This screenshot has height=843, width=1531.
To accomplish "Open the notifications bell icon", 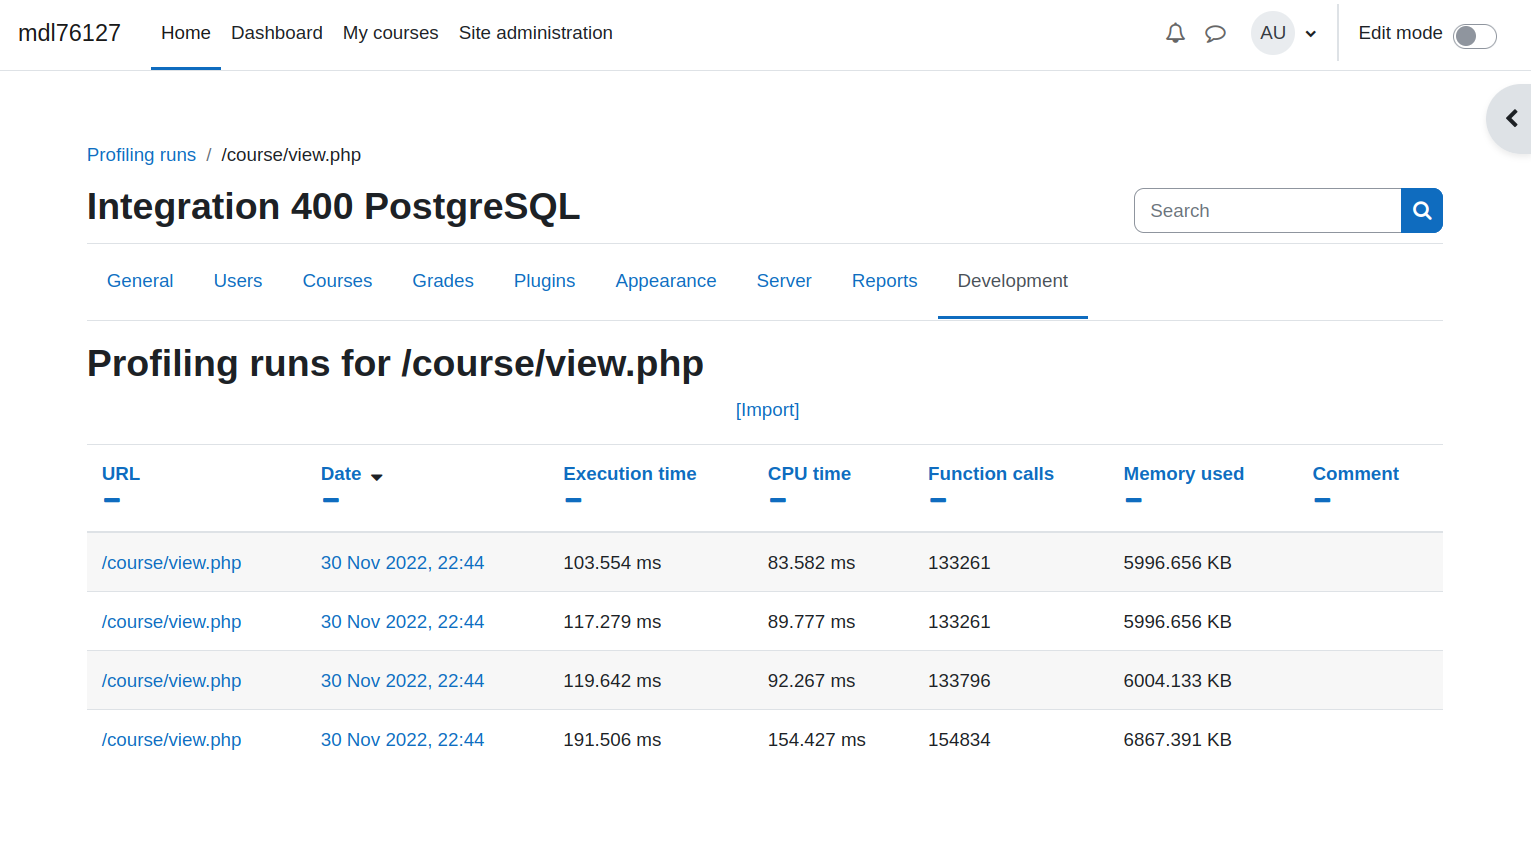I will click(x=1175, y=33).
